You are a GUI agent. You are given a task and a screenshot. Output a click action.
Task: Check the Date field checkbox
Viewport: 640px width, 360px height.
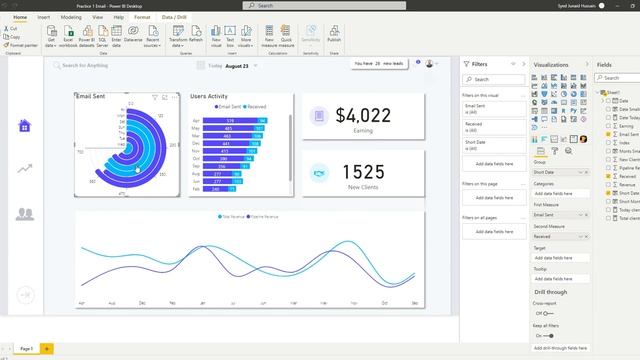click(608, 101)
